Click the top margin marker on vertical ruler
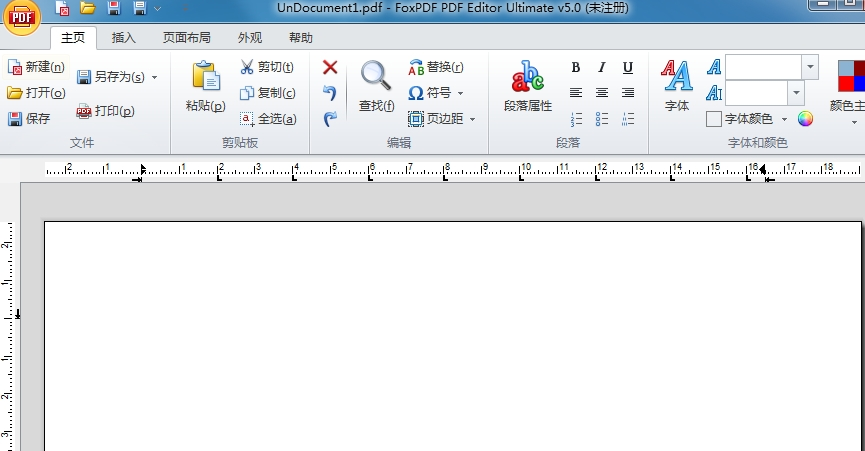Image resolution: width=865 pixels, height=451 pixels. click(x=17, y=314)
